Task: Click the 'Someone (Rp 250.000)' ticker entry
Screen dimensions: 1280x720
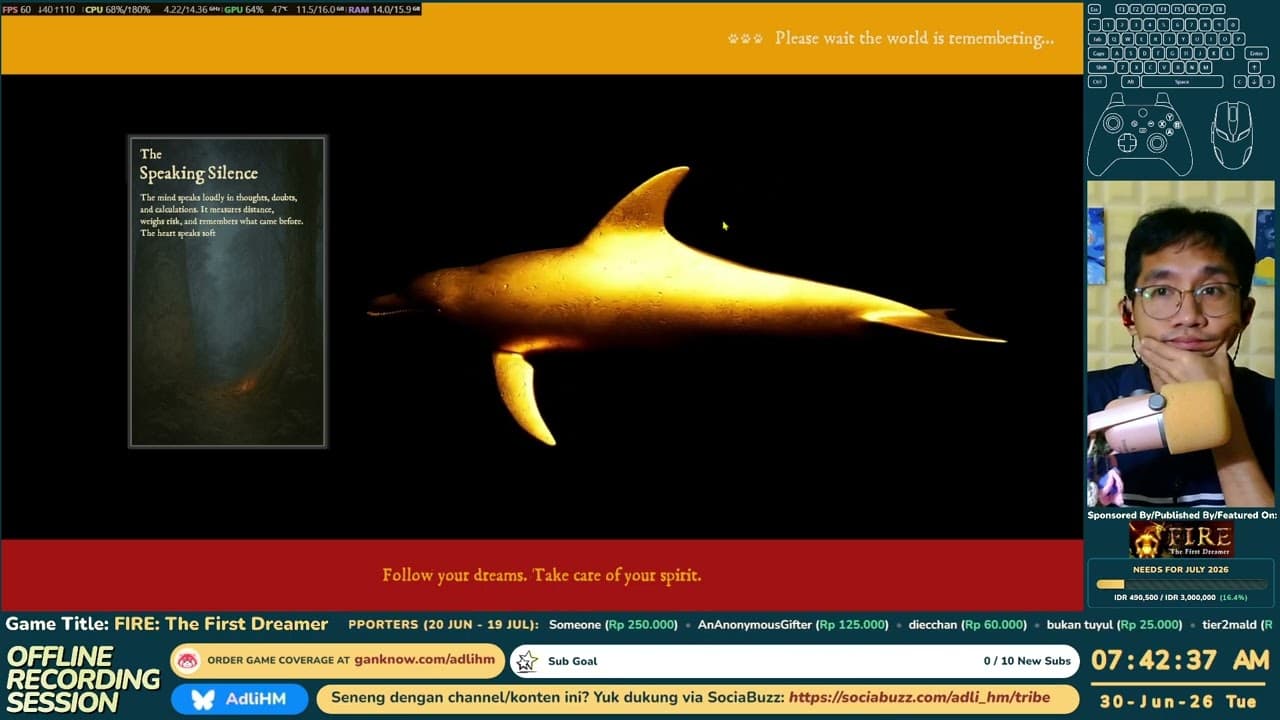Action: point(613,624)
